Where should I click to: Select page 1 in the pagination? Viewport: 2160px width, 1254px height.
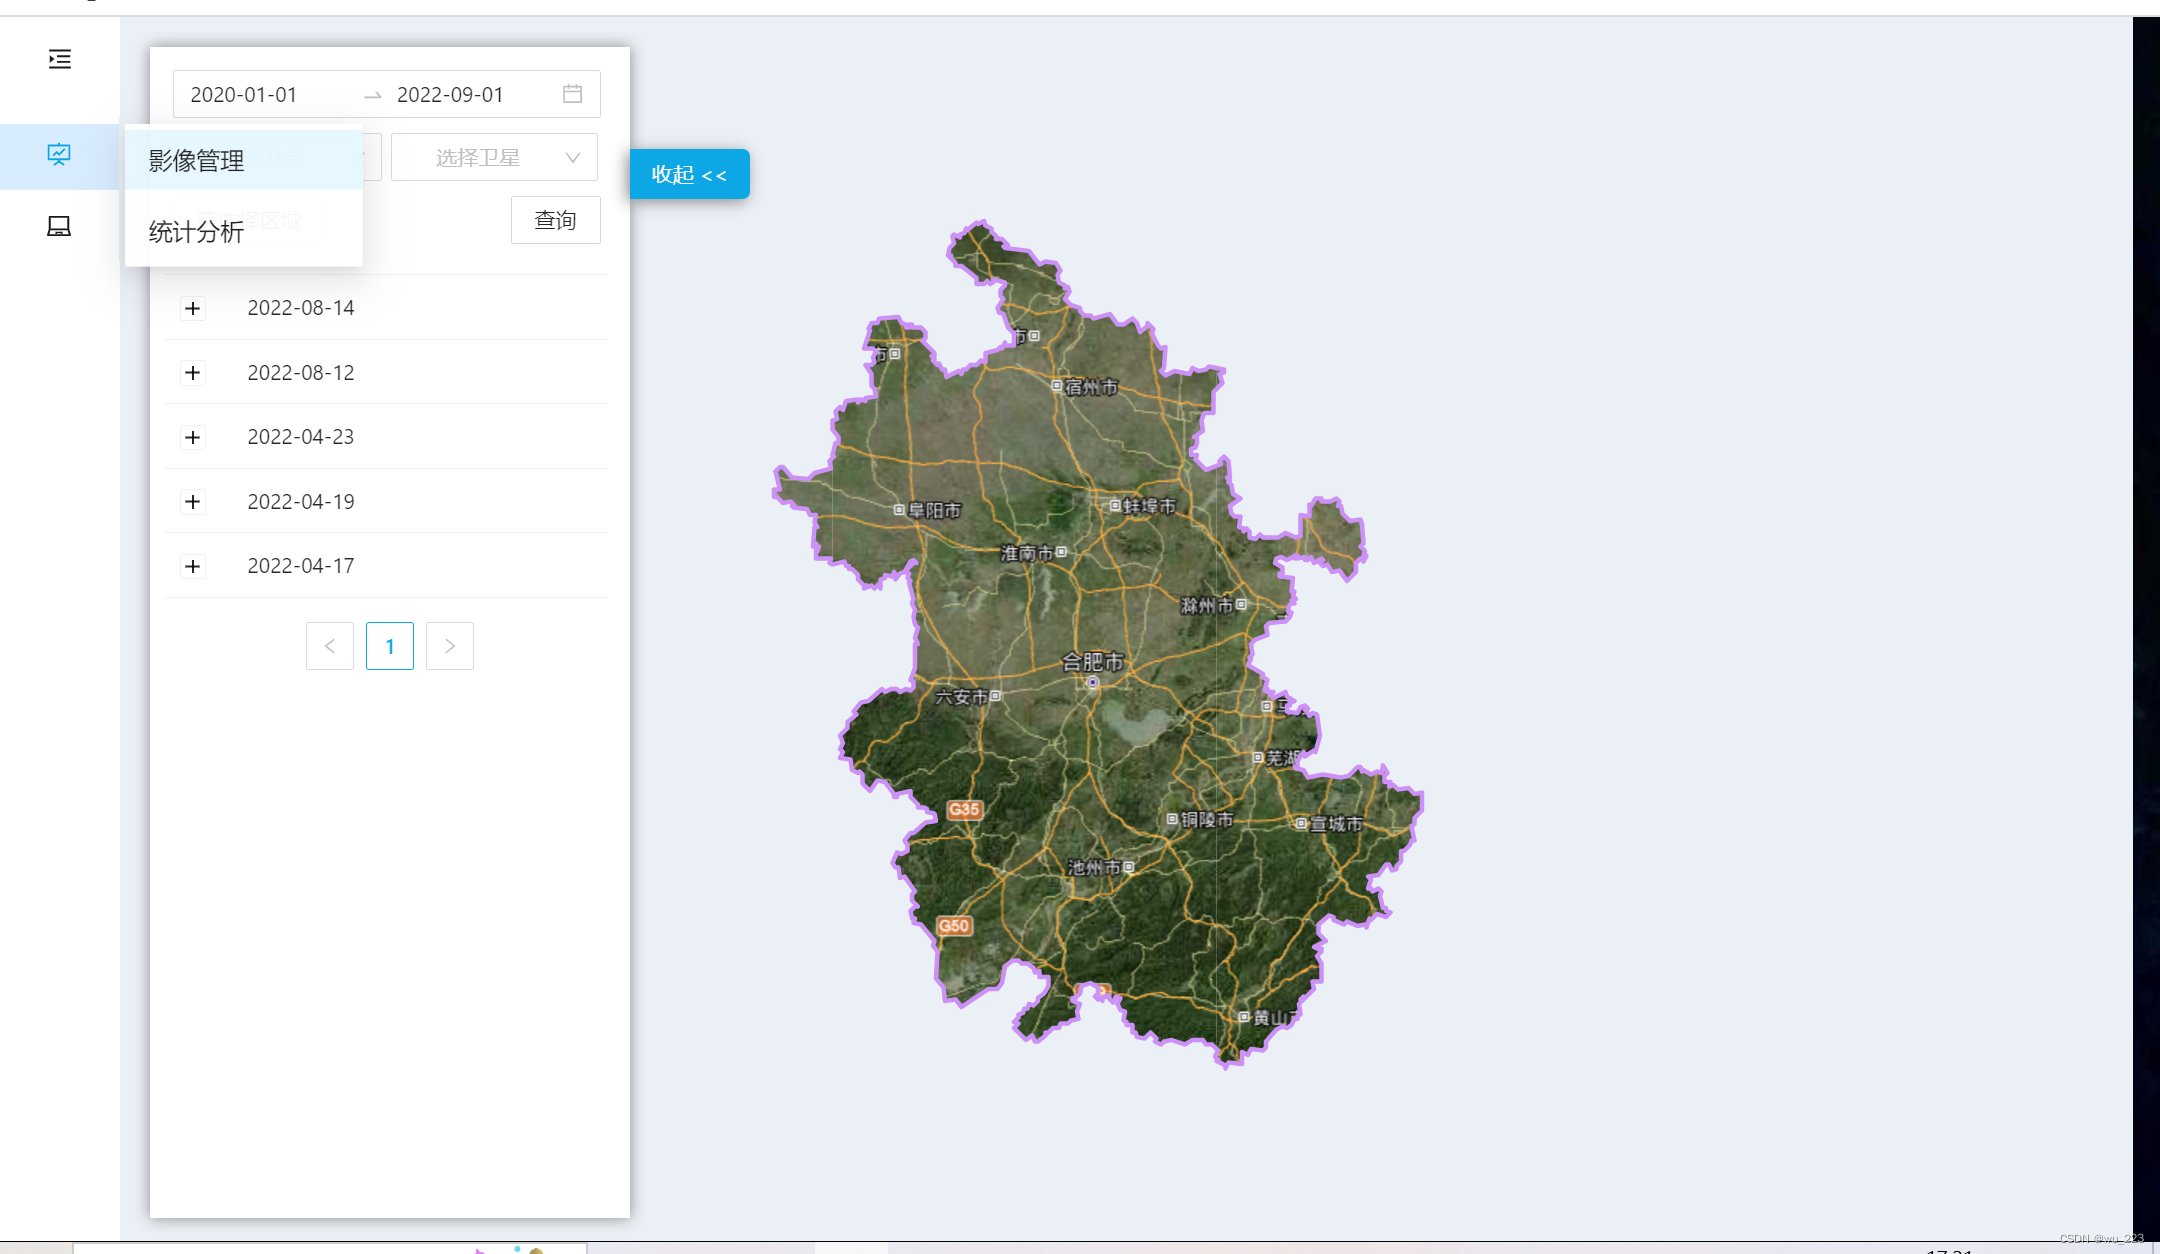tap(389, 646)
